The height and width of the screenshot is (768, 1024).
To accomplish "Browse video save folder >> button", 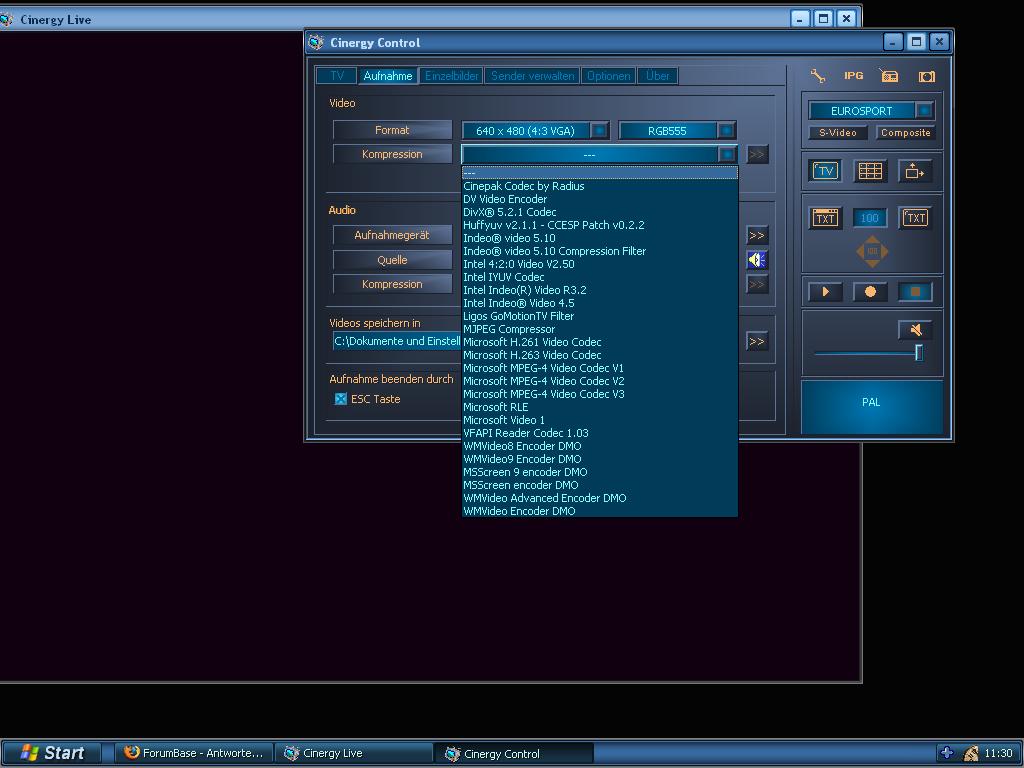I will point(757,341).
